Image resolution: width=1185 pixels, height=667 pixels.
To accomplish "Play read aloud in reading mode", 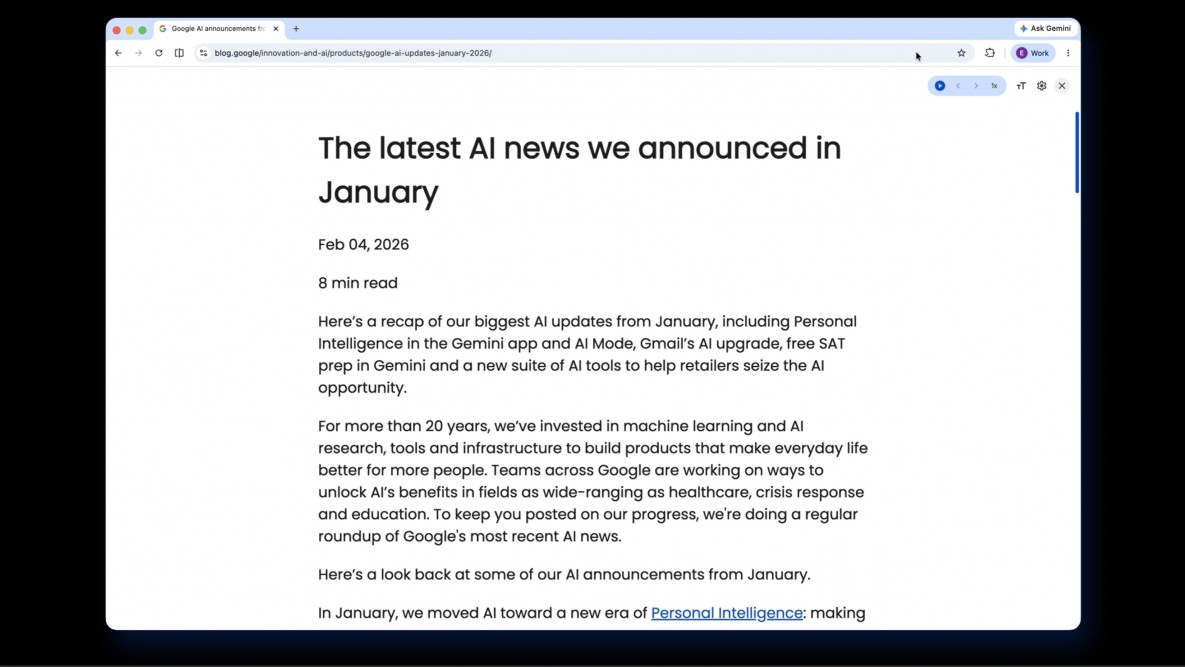I will [x=940, y=86].
